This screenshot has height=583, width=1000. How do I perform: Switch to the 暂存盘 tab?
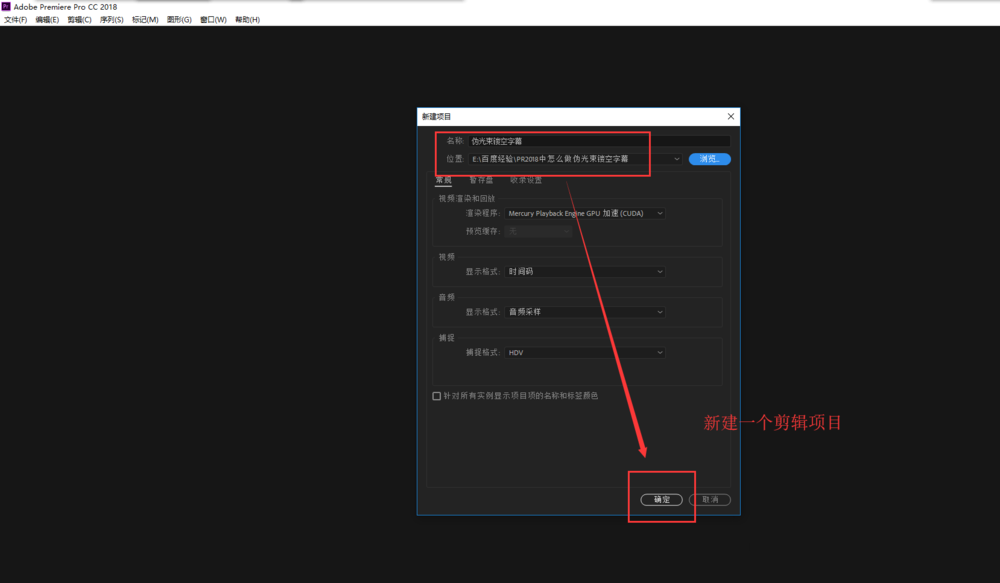481,181
